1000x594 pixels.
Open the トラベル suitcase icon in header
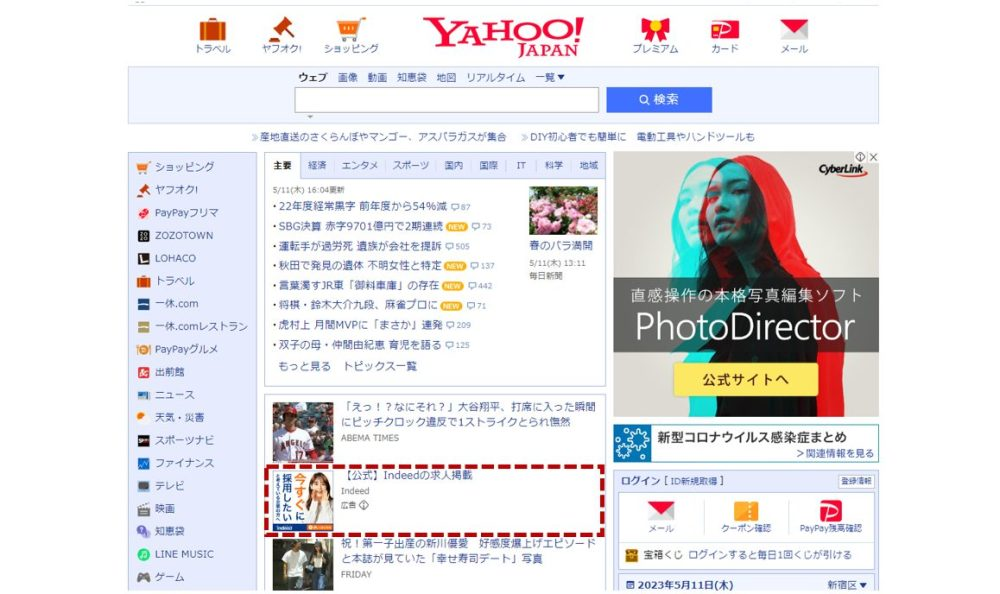(x=212, y=30)
